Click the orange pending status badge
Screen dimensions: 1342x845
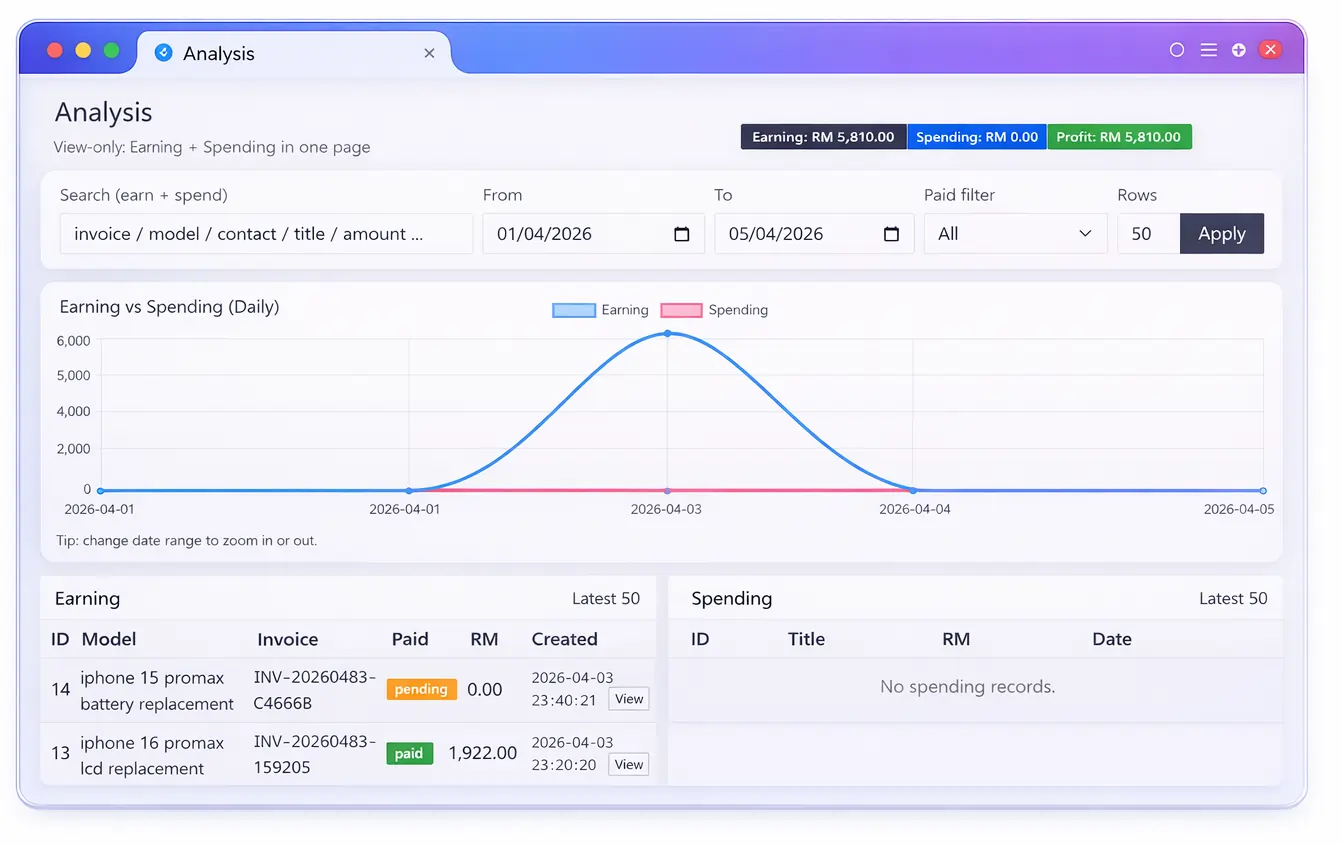click(421, 689)
